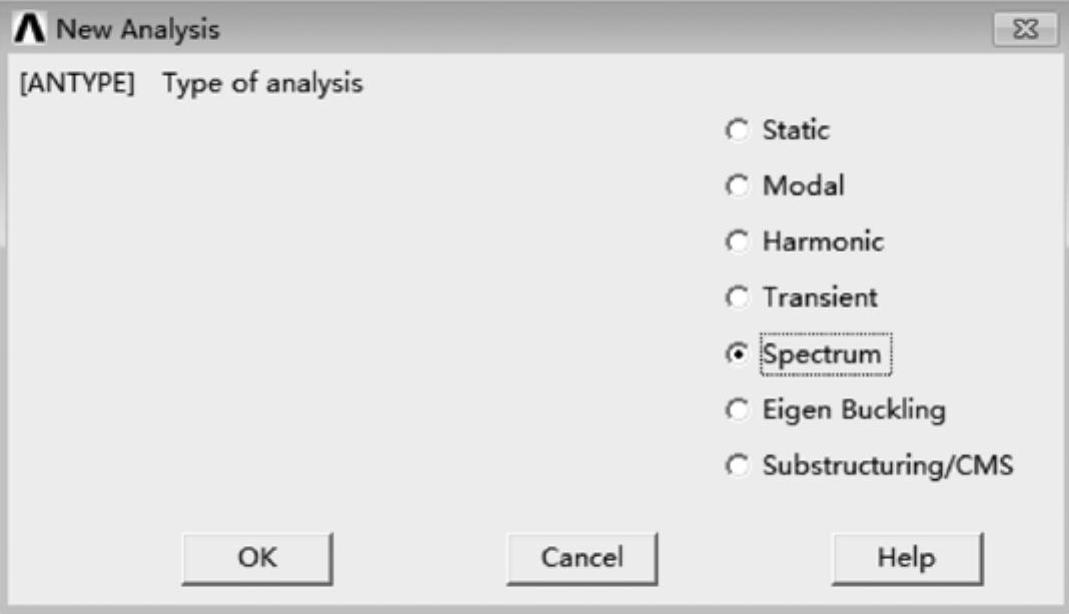This screenshot has width=1069, height=614.
Task: Choose the Substructuring/CMS radio button circle
Action: pyautogui.click(x=738, y=466)
